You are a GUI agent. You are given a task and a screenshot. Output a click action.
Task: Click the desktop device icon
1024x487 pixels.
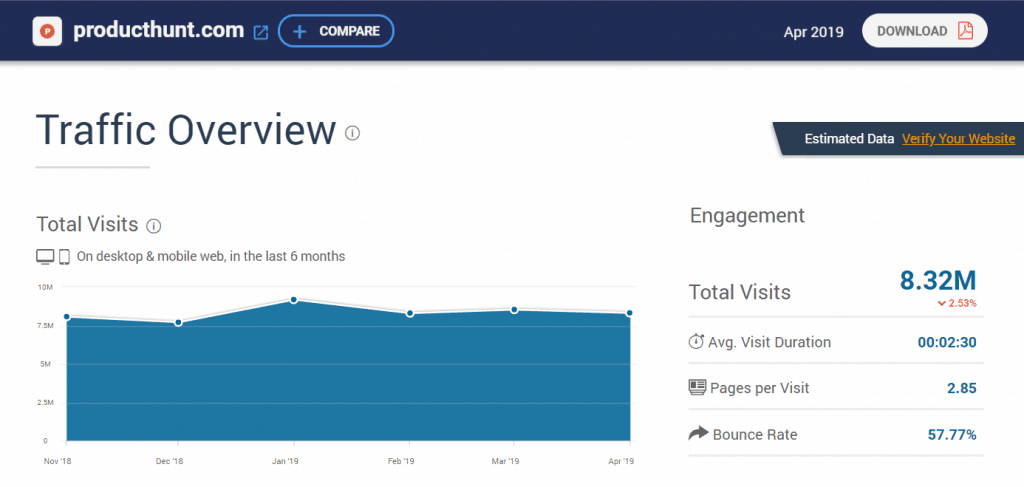[x=45, y=257]
